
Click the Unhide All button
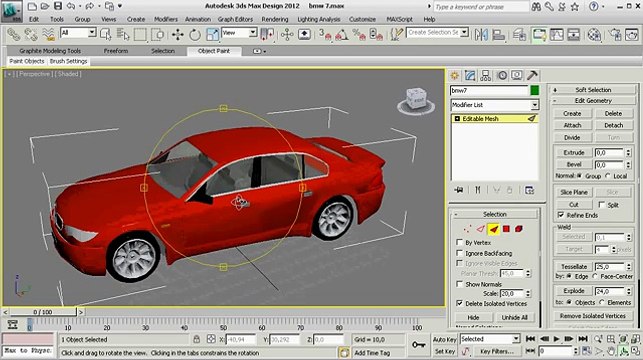coord(515,317)
